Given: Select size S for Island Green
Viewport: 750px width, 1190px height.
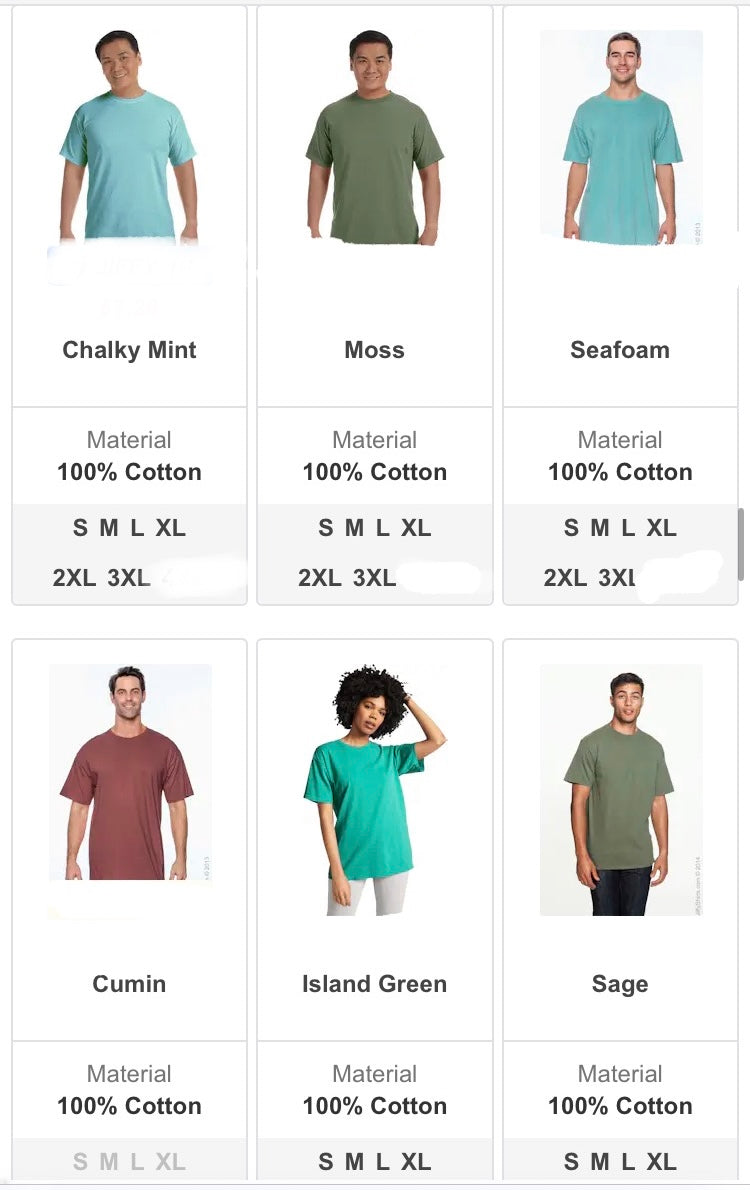Looking at the screenshot, I should (326, 1161).
